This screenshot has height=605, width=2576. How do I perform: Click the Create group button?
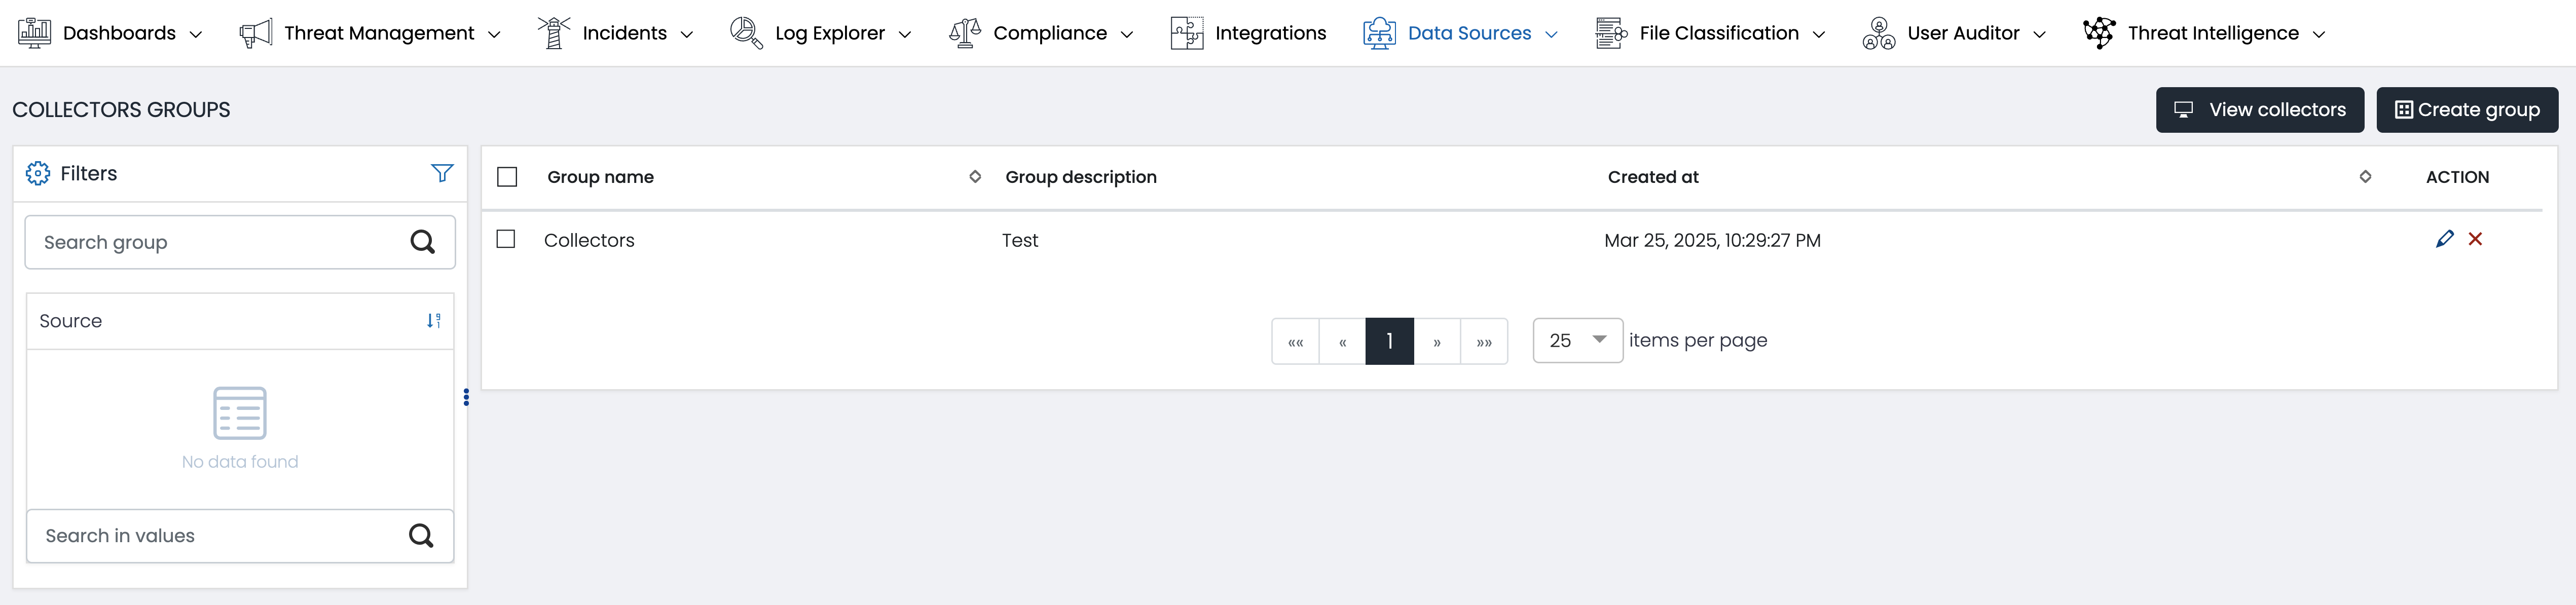click(x=2466, y=110)
